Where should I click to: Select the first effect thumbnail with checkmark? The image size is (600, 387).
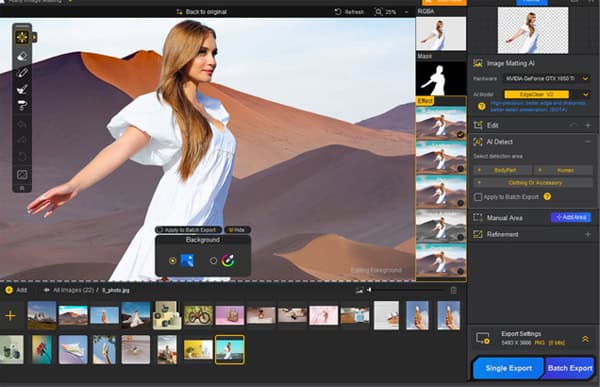(x=441, y=122)
